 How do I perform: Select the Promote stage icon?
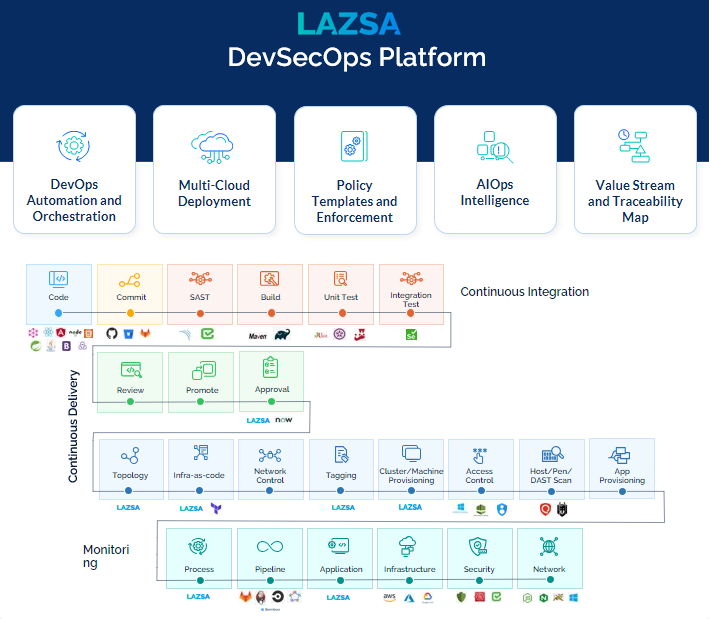(204, 370)
